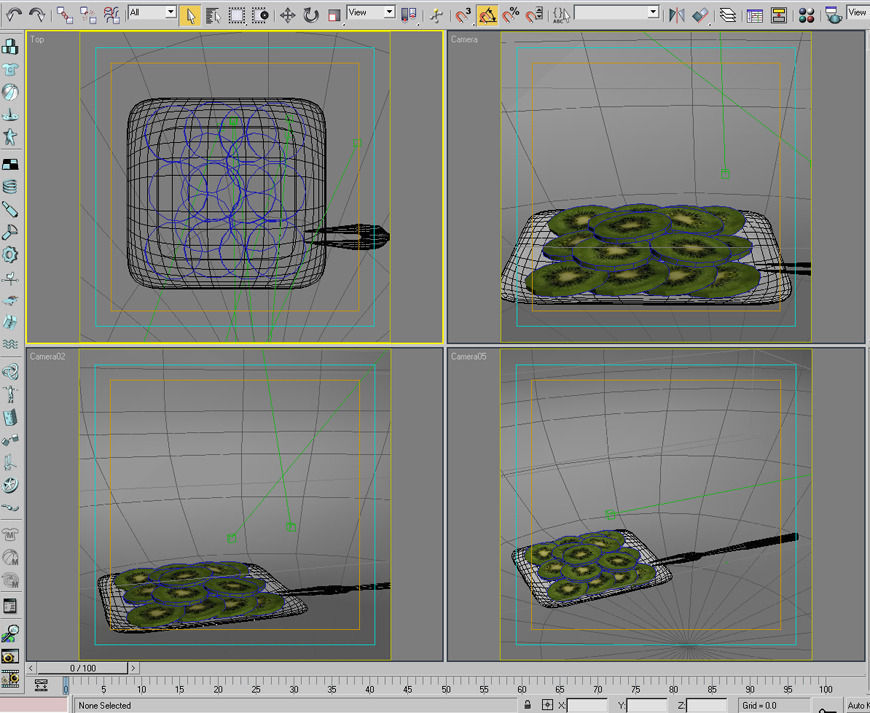Open the Curve Editor icon
The image size is (870, 713).
[755, 15]
